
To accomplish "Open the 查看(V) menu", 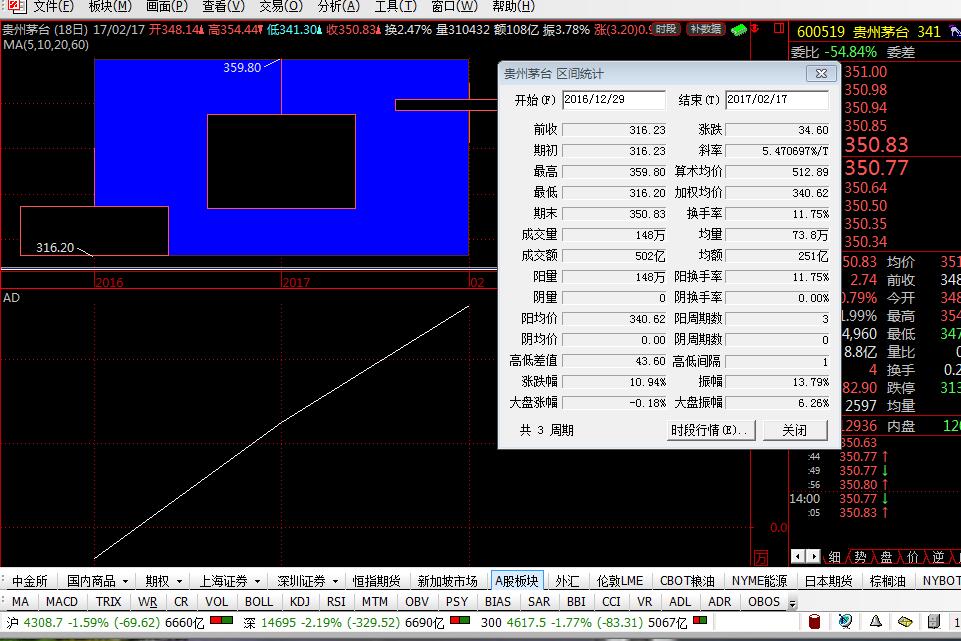I will [x=223, y=7].
